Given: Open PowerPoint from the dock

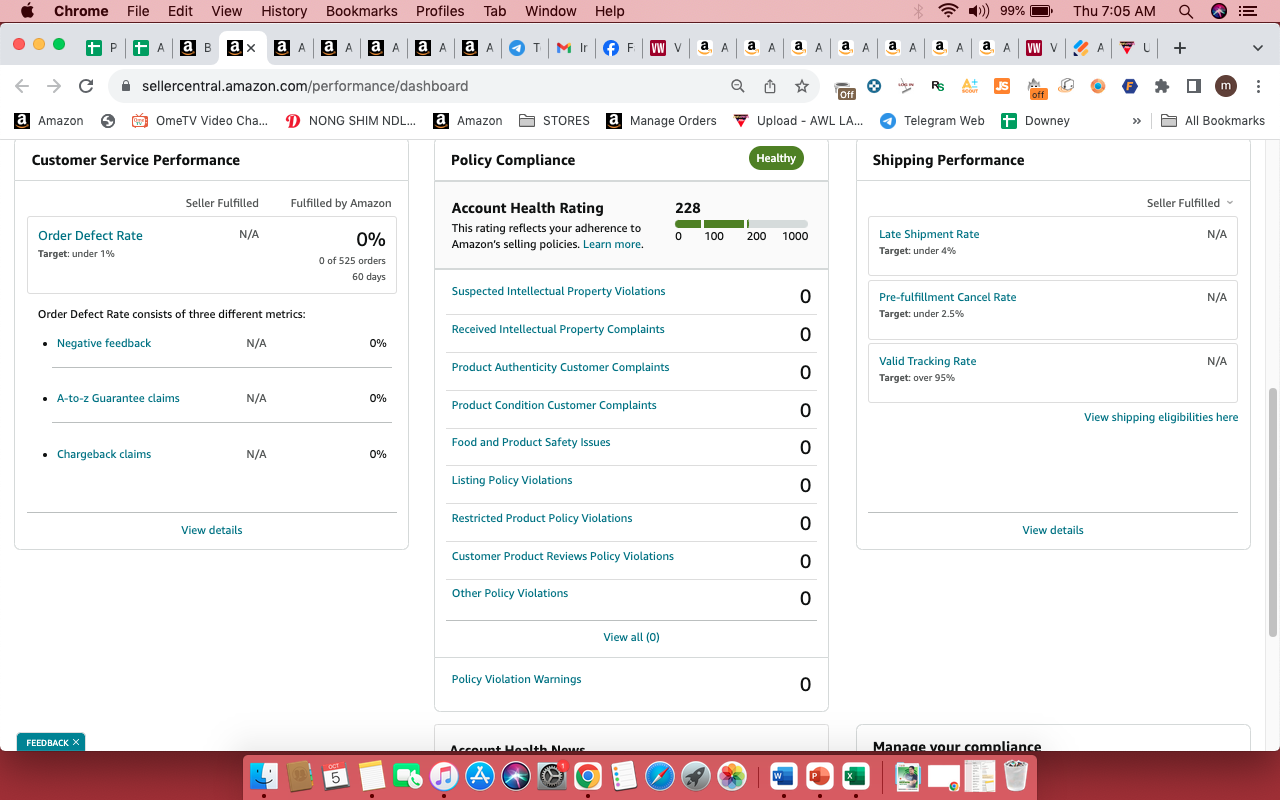Looking at the screenshot, I should 819,776.
